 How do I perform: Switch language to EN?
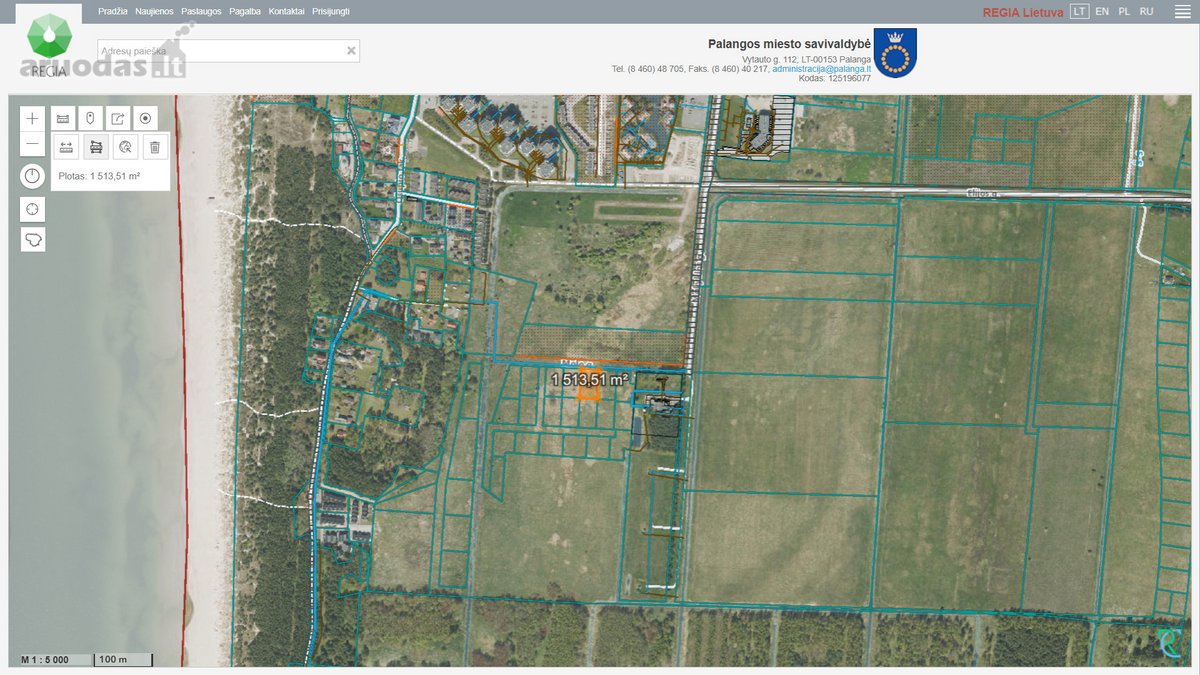pos(1102,11)
